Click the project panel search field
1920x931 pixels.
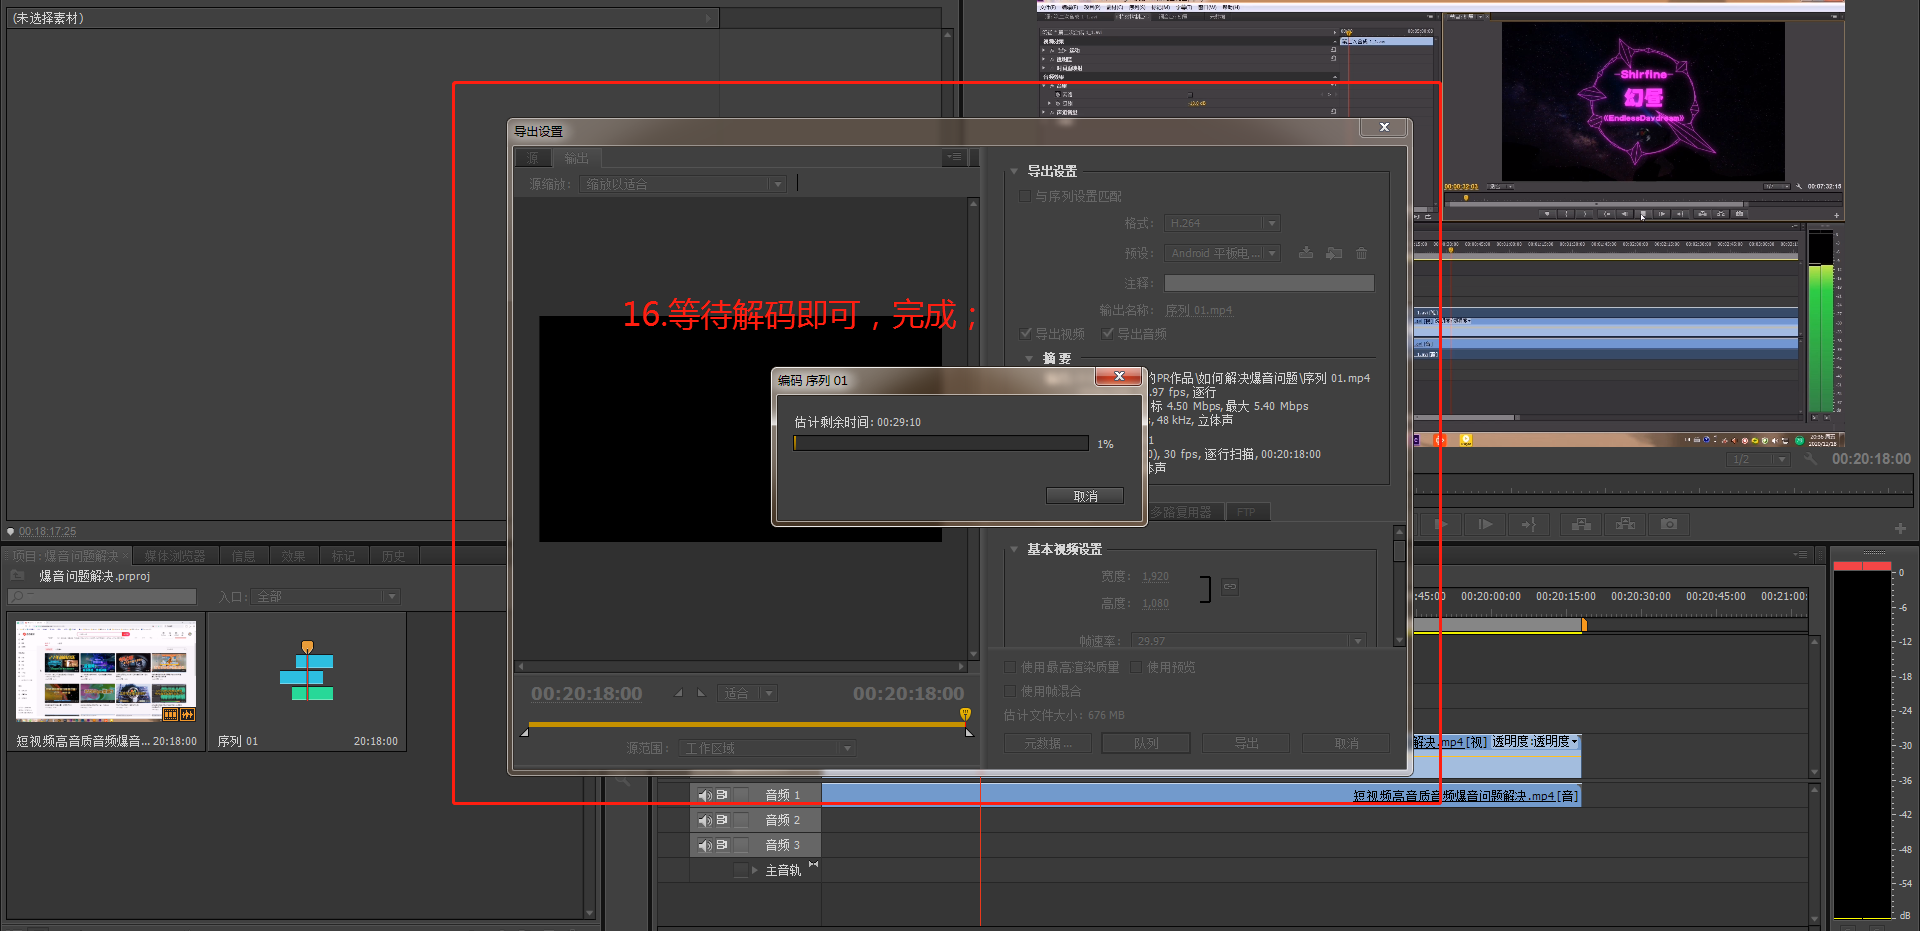102,596
